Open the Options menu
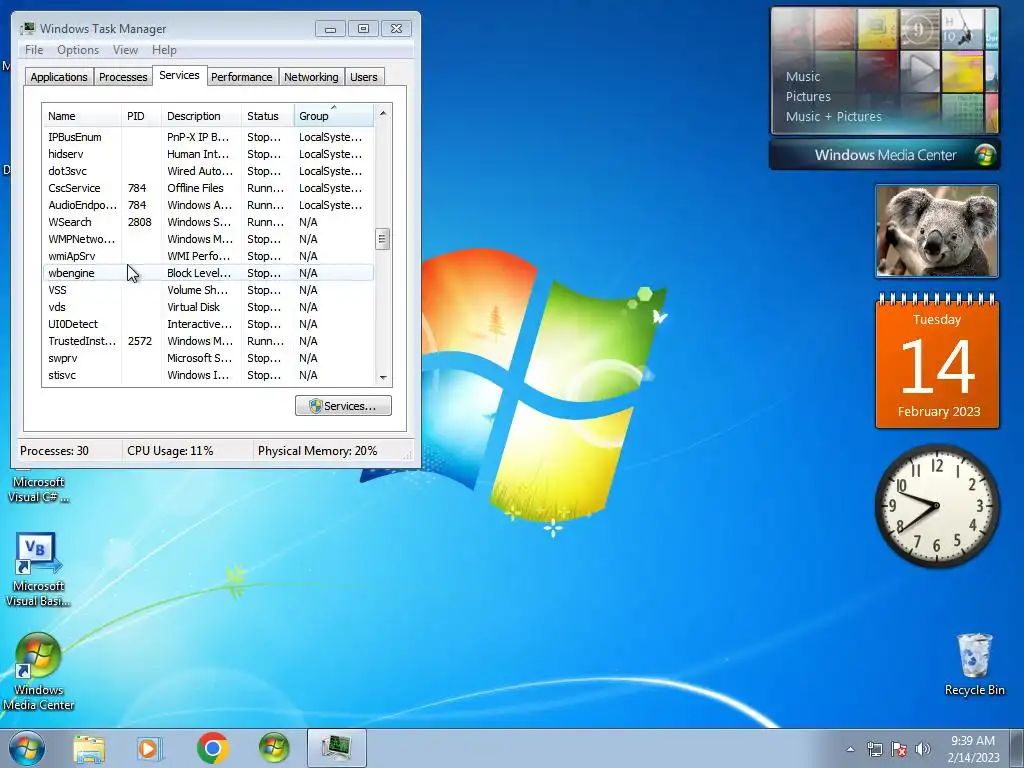This screenshot has width=1024, height=768. point(78,50)
